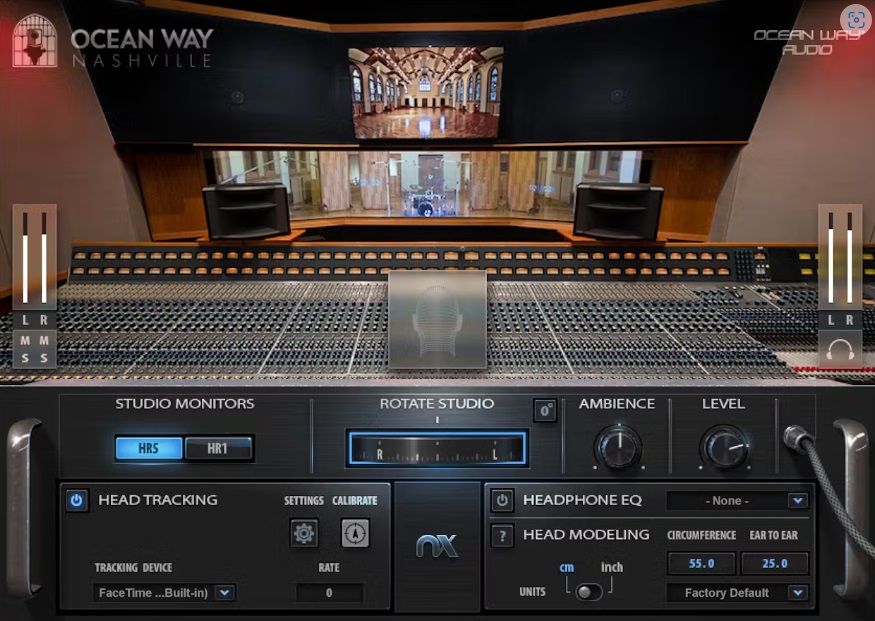Click the headphones icon below right meters
Screen dimensions: 875x621
click(x=840, y=350)
